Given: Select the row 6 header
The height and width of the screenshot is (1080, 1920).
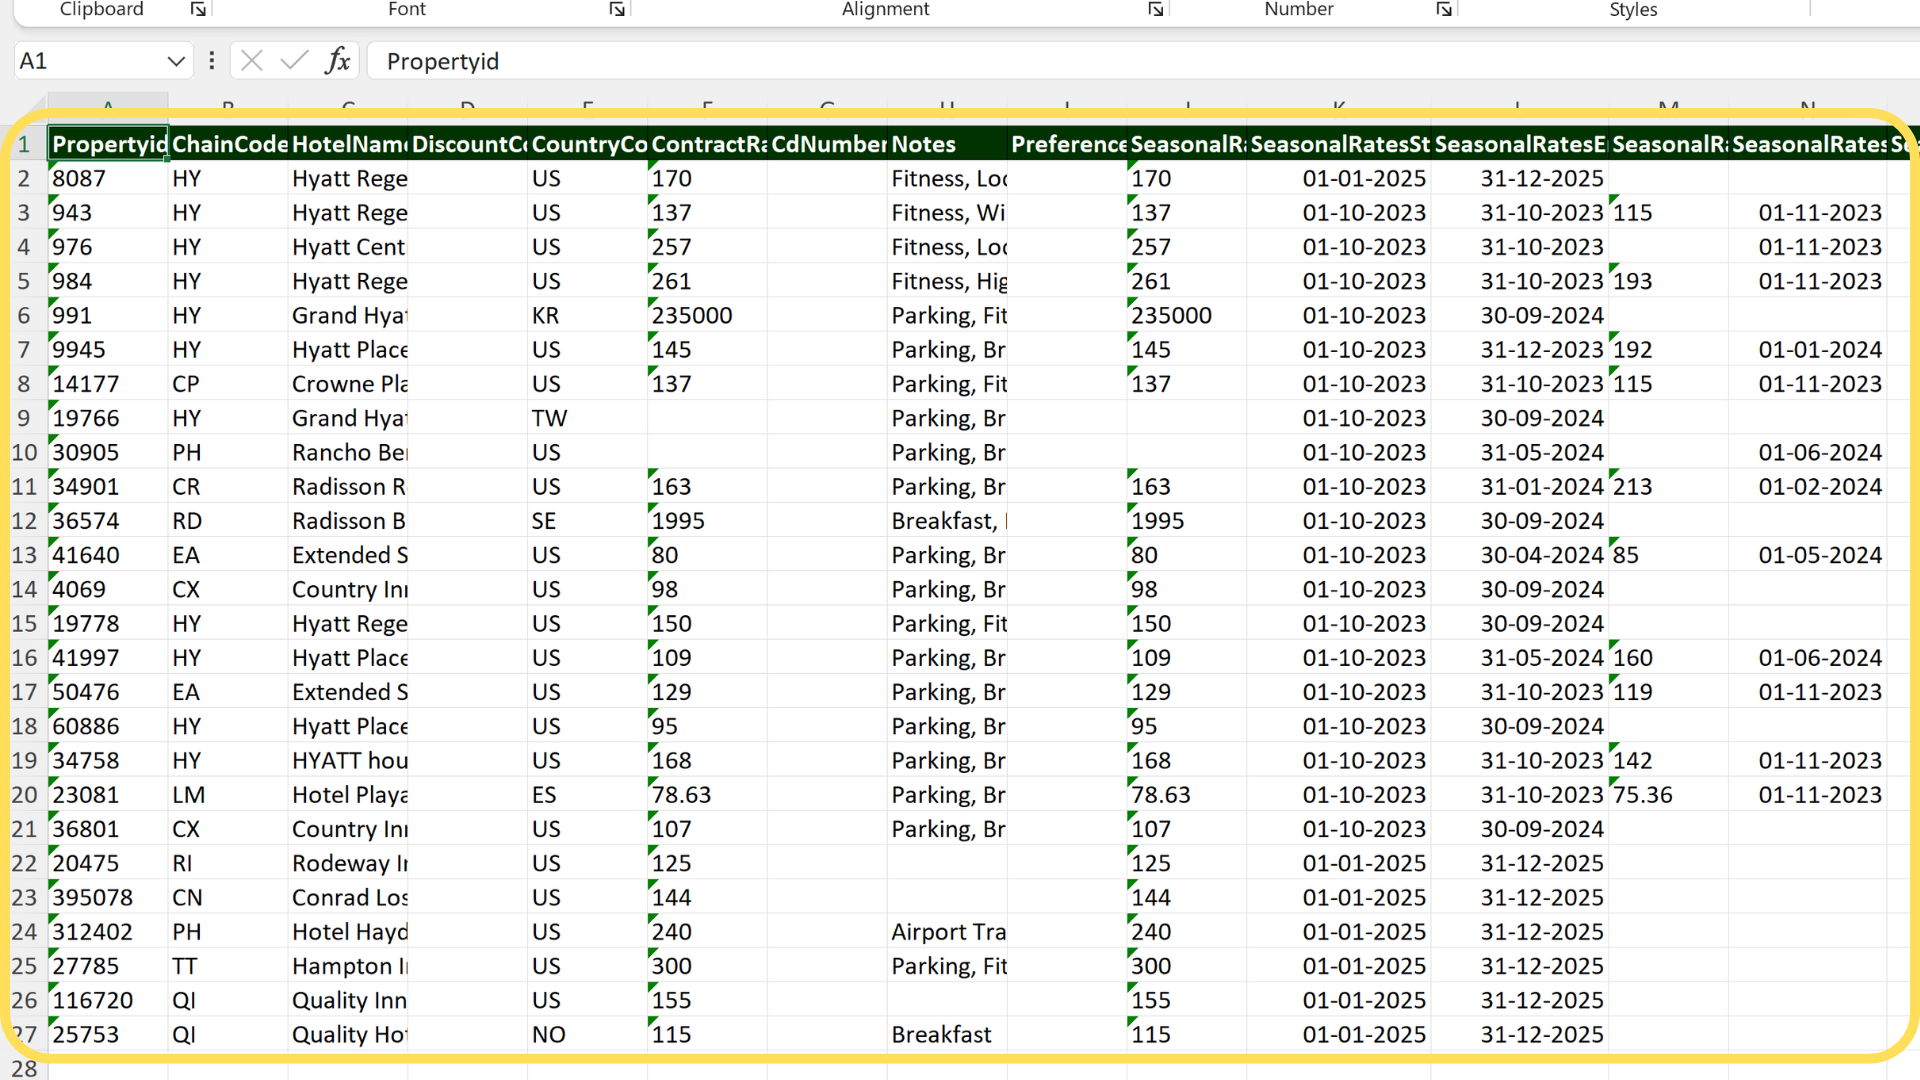Looking at the screenshot, I should tap(24, 316).
